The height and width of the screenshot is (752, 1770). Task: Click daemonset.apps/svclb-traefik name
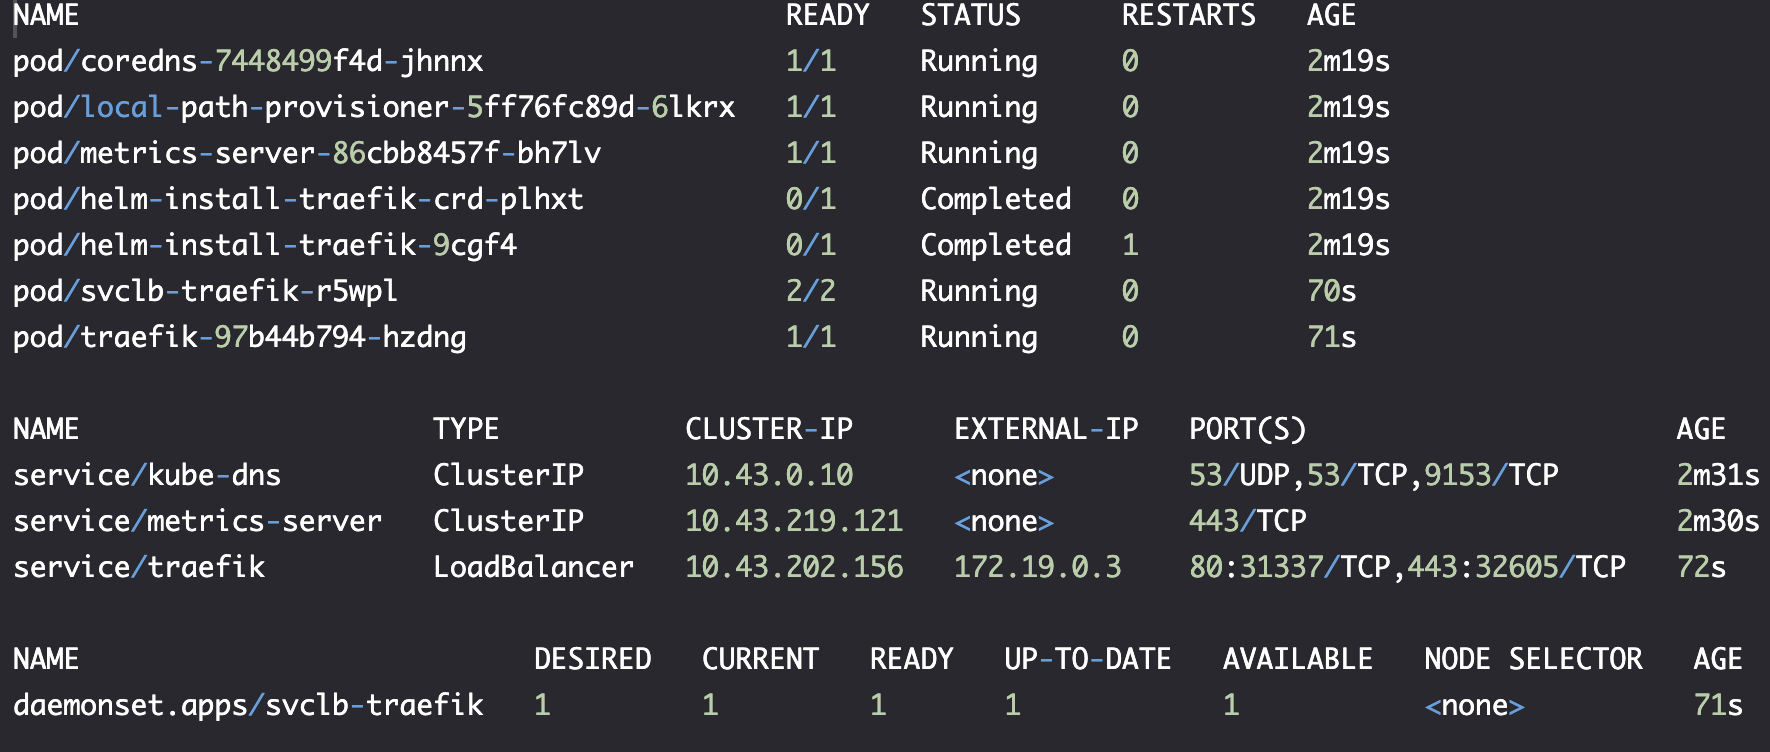[248, 706]
